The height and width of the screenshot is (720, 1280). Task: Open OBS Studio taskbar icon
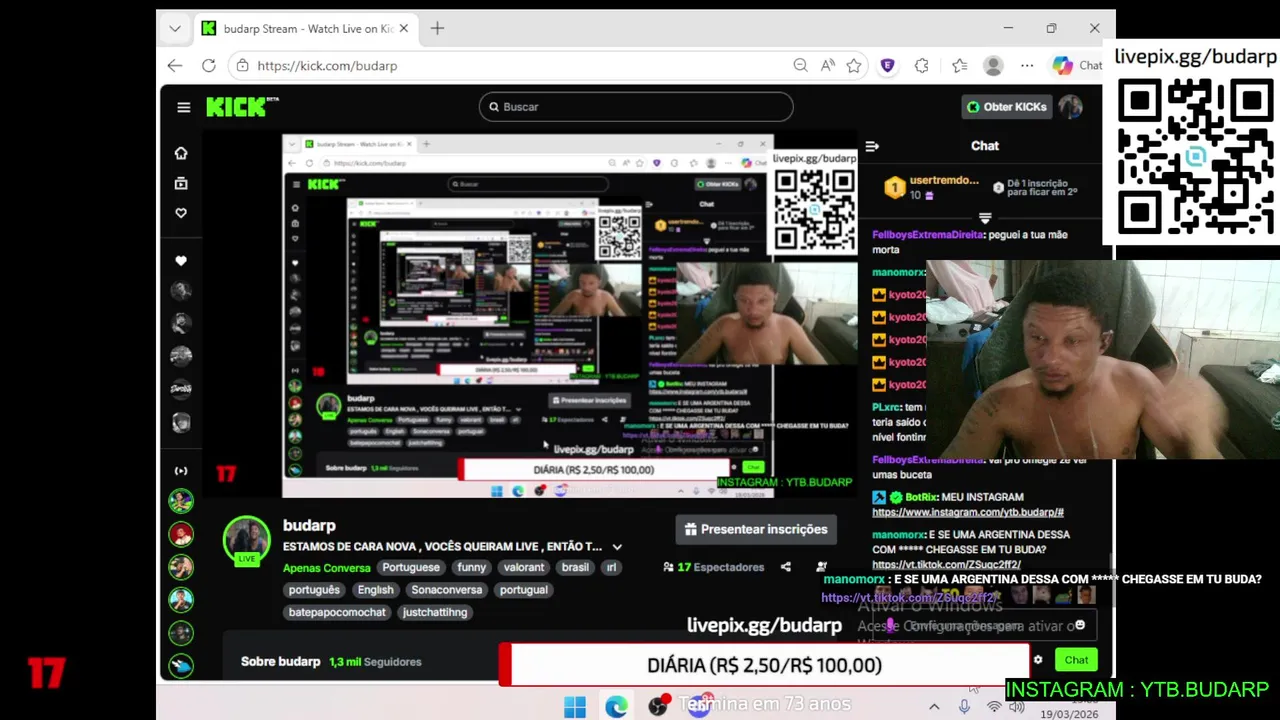(657, 706)
